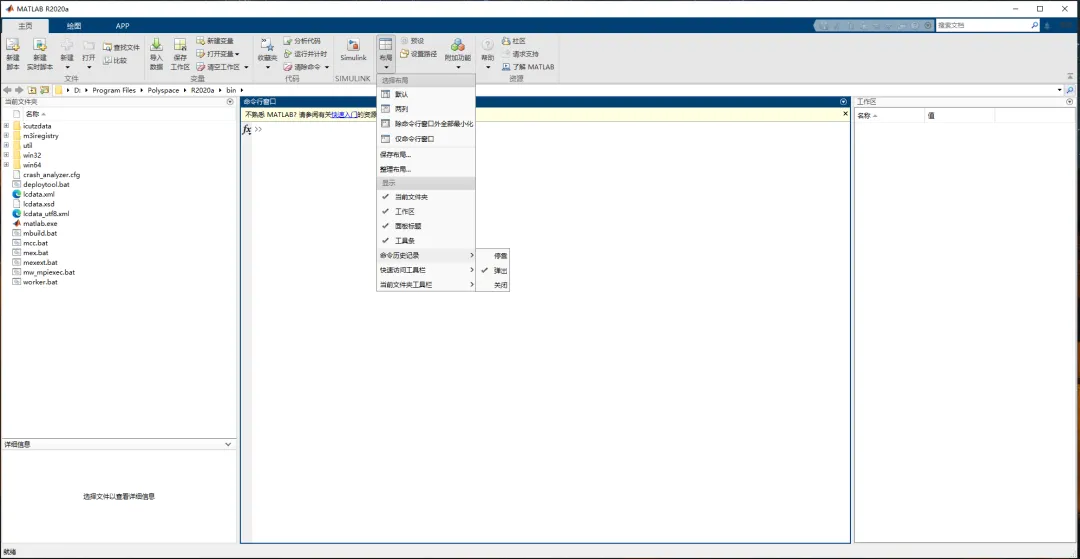The height and width of the screenshot is (559, 1080).
Task: Click the 导入数据 (Import Data) icon
Action: click(156, 45)
